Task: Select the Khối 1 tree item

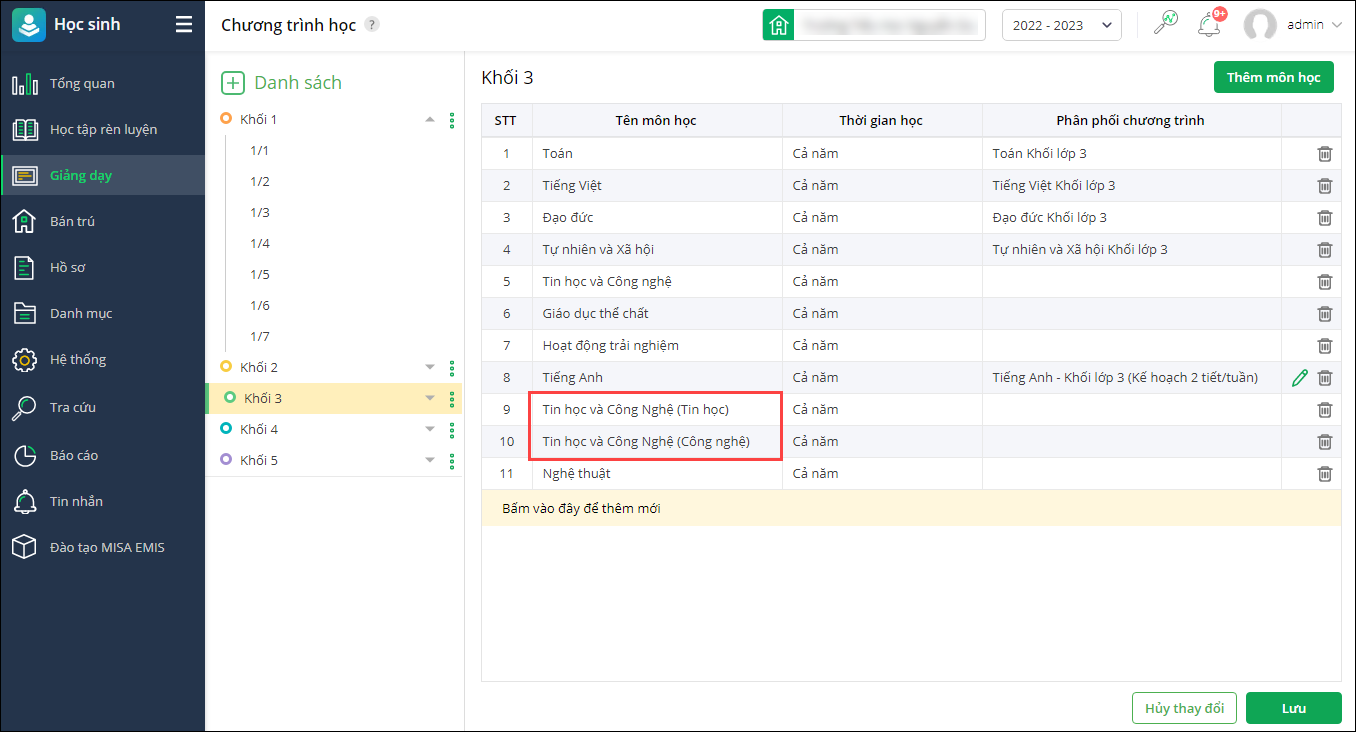Action: (x=258, y=120)
